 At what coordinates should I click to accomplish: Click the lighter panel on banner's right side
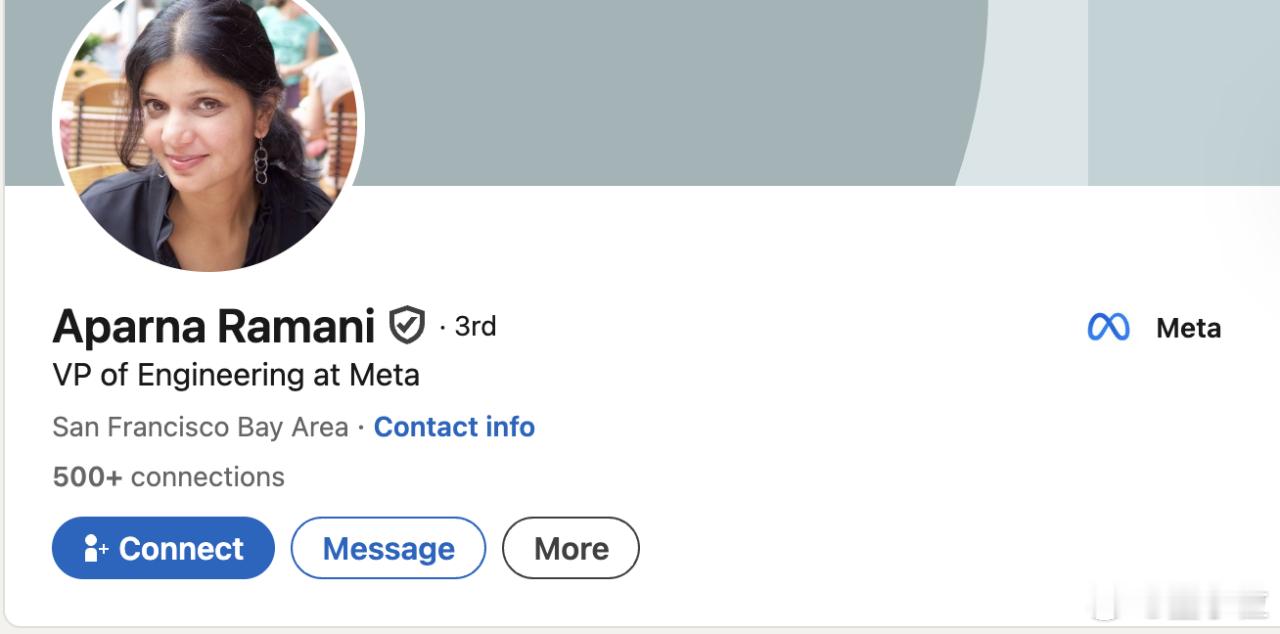coord(1184,92)
